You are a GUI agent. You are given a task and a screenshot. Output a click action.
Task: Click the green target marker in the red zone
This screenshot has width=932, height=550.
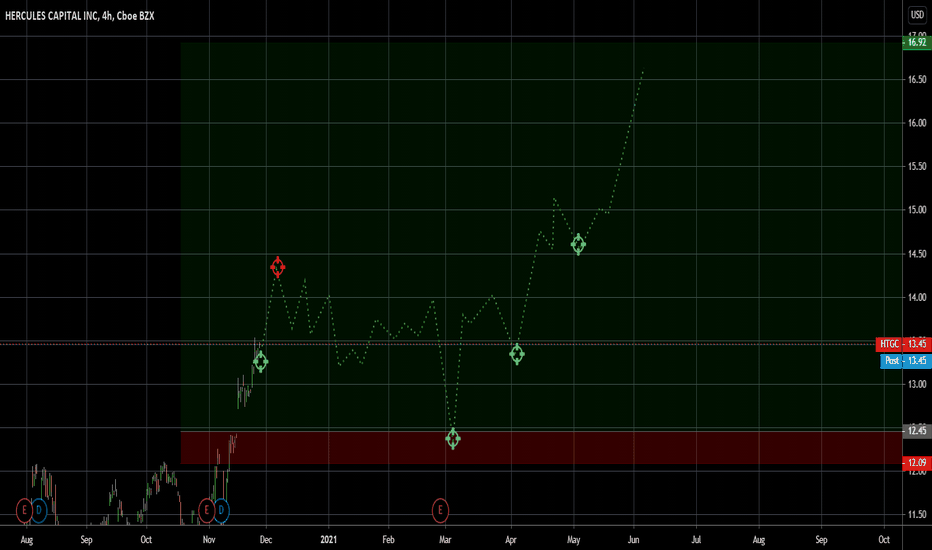(x=453, y=439)
